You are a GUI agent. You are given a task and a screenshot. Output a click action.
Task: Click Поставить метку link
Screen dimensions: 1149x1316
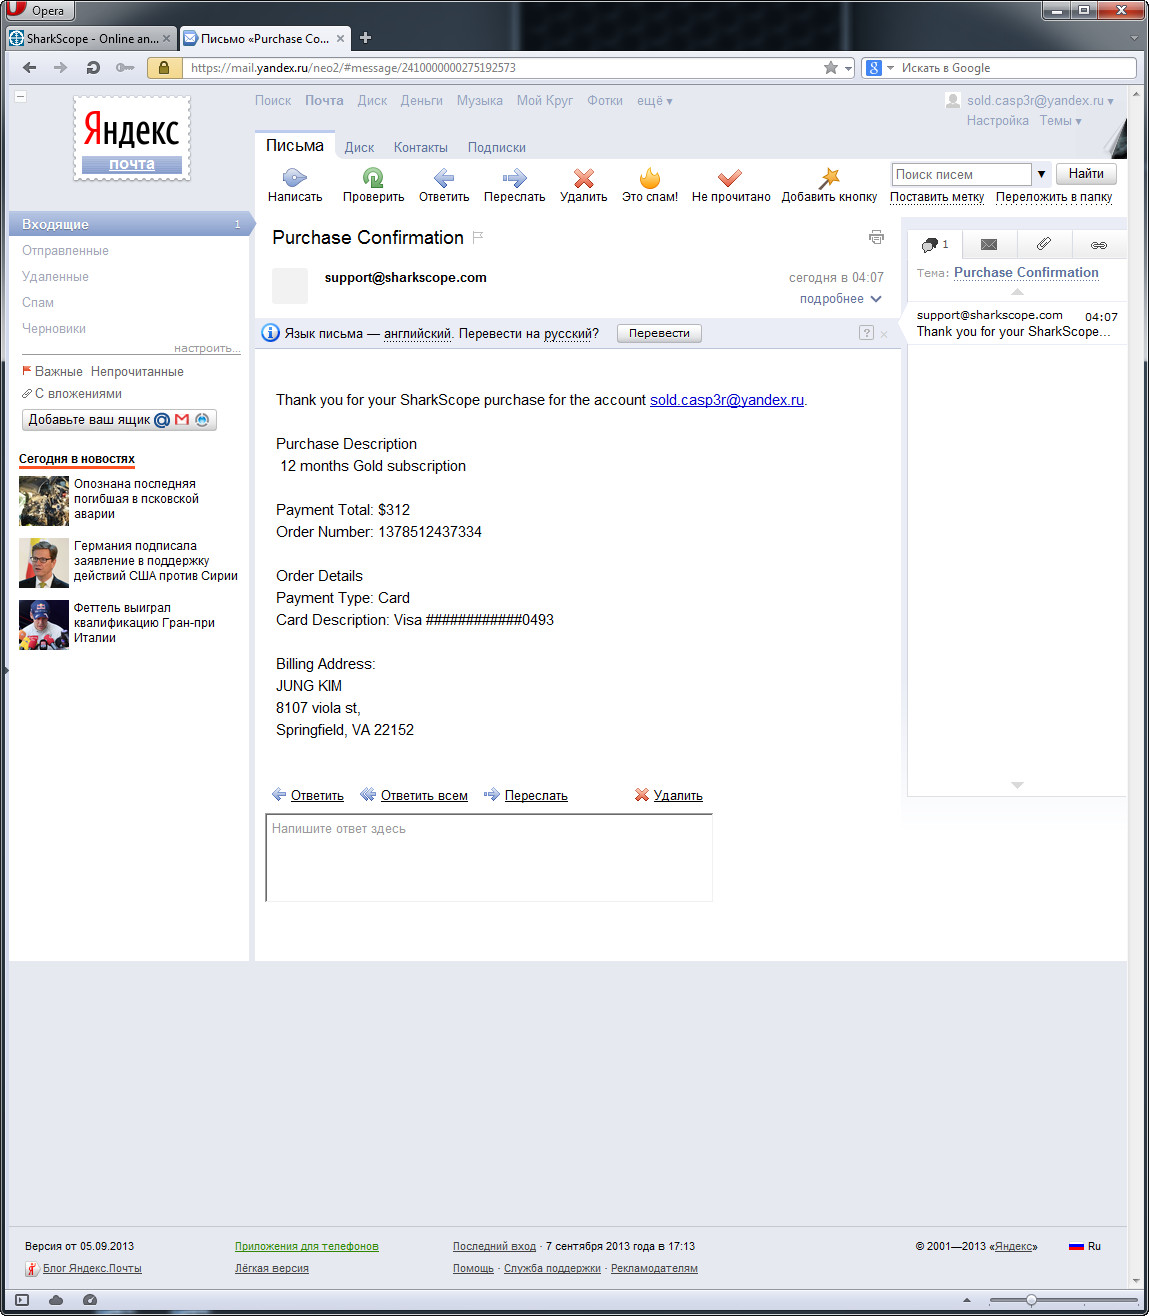point(937,197)
